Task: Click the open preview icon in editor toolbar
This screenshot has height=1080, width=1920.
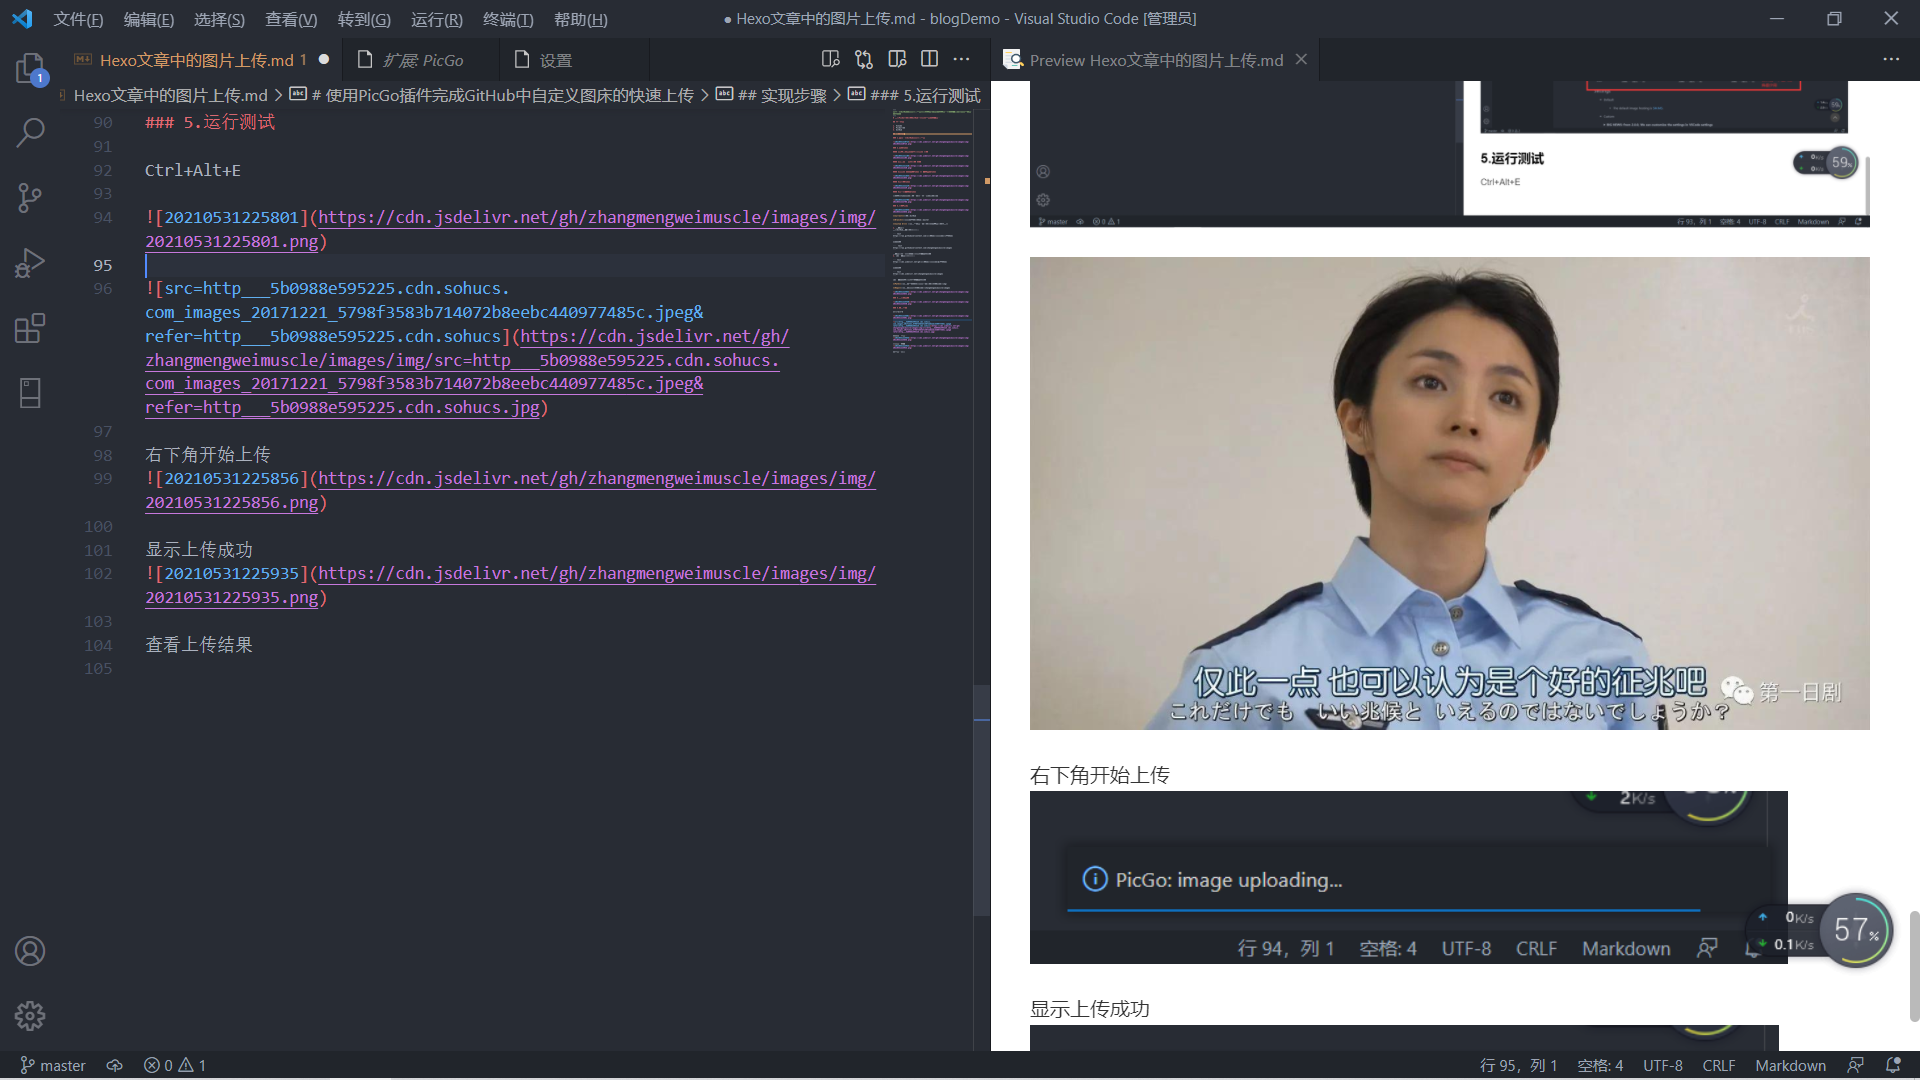Action: pyautogui.click(x=830, y=60)
